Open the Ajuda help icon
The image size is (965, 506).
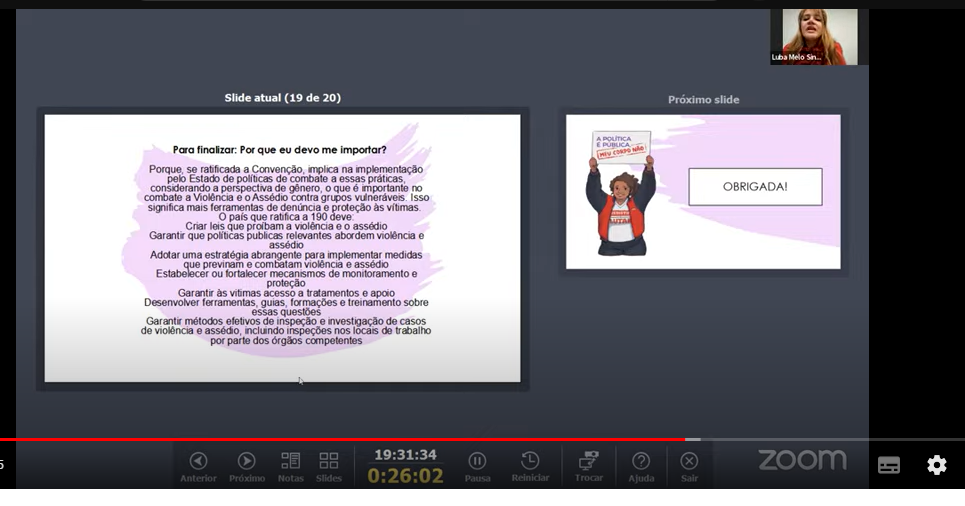click(641, 461)
